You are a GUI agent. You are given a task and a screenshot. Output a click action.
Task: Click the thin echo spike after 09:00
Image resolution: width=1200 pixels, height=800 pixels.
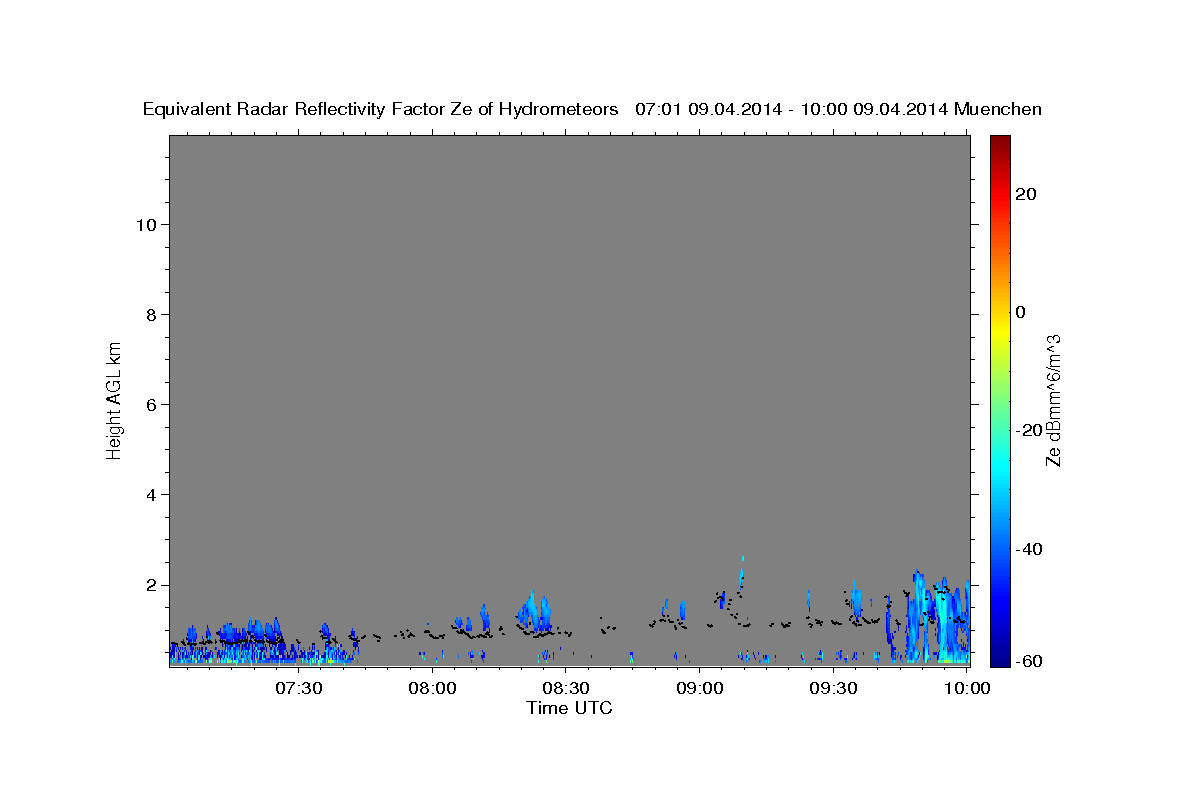point(742,571)
